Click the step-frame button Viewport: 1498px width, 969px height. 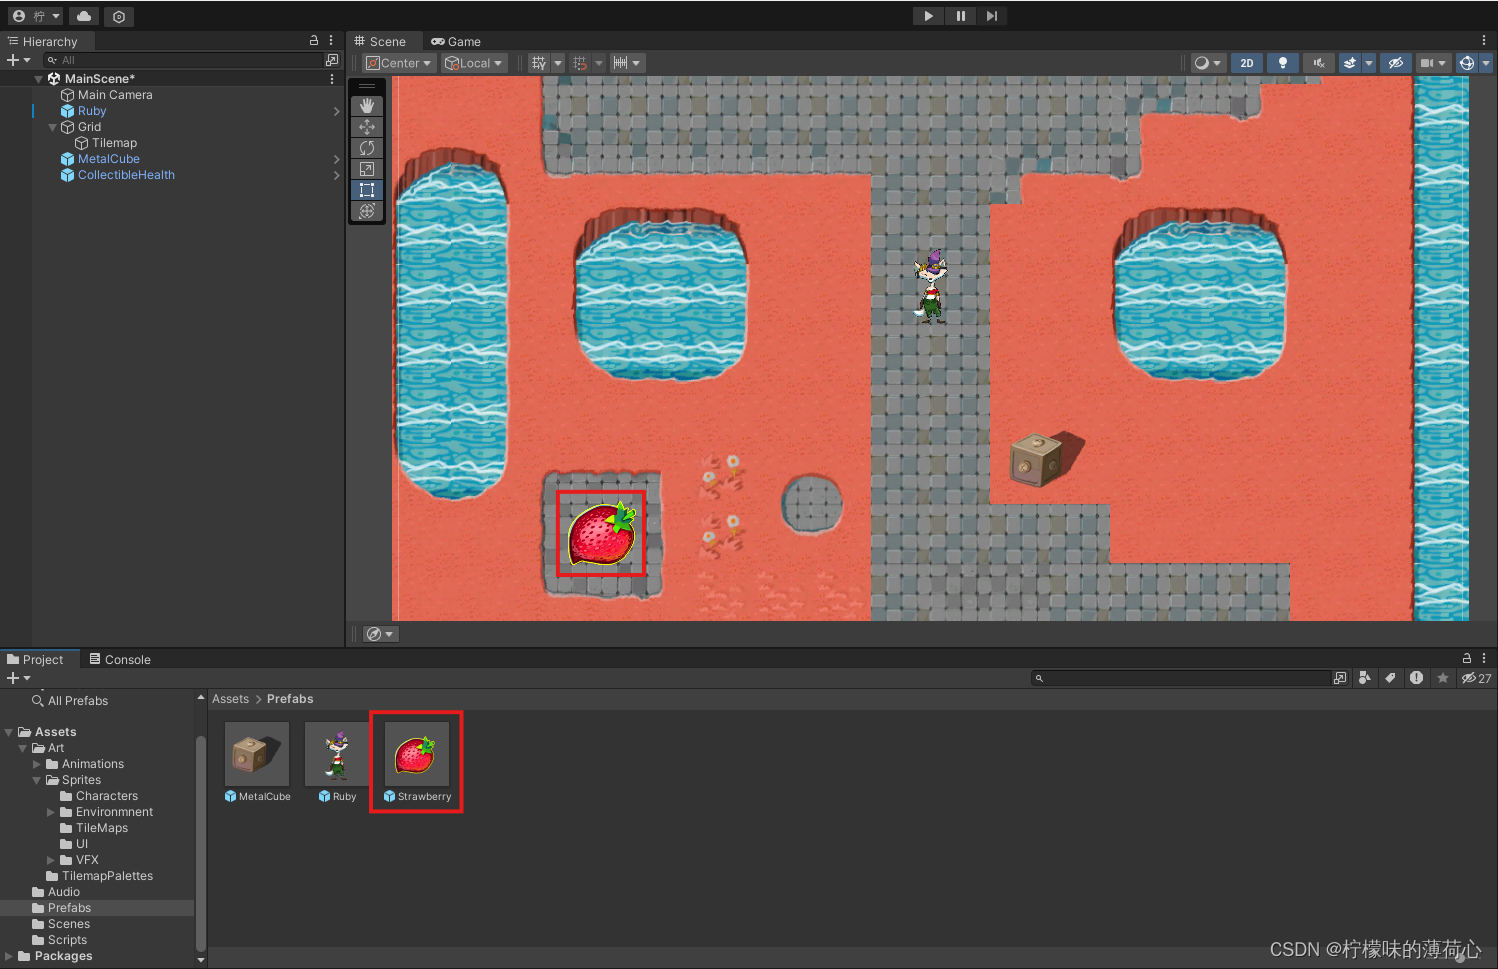coord(991,15)
